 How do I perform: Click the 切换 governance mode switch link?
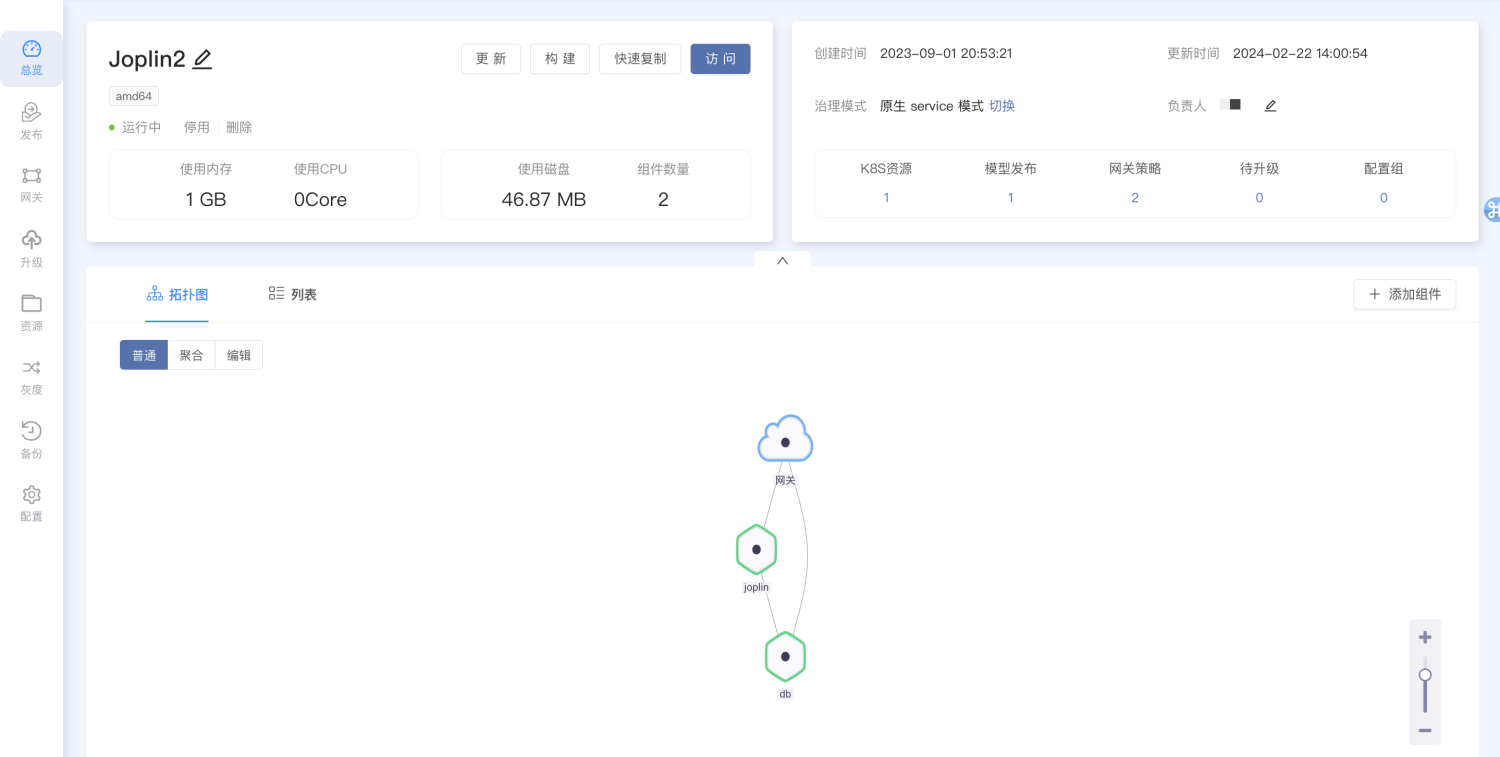tap(1002, 106)
